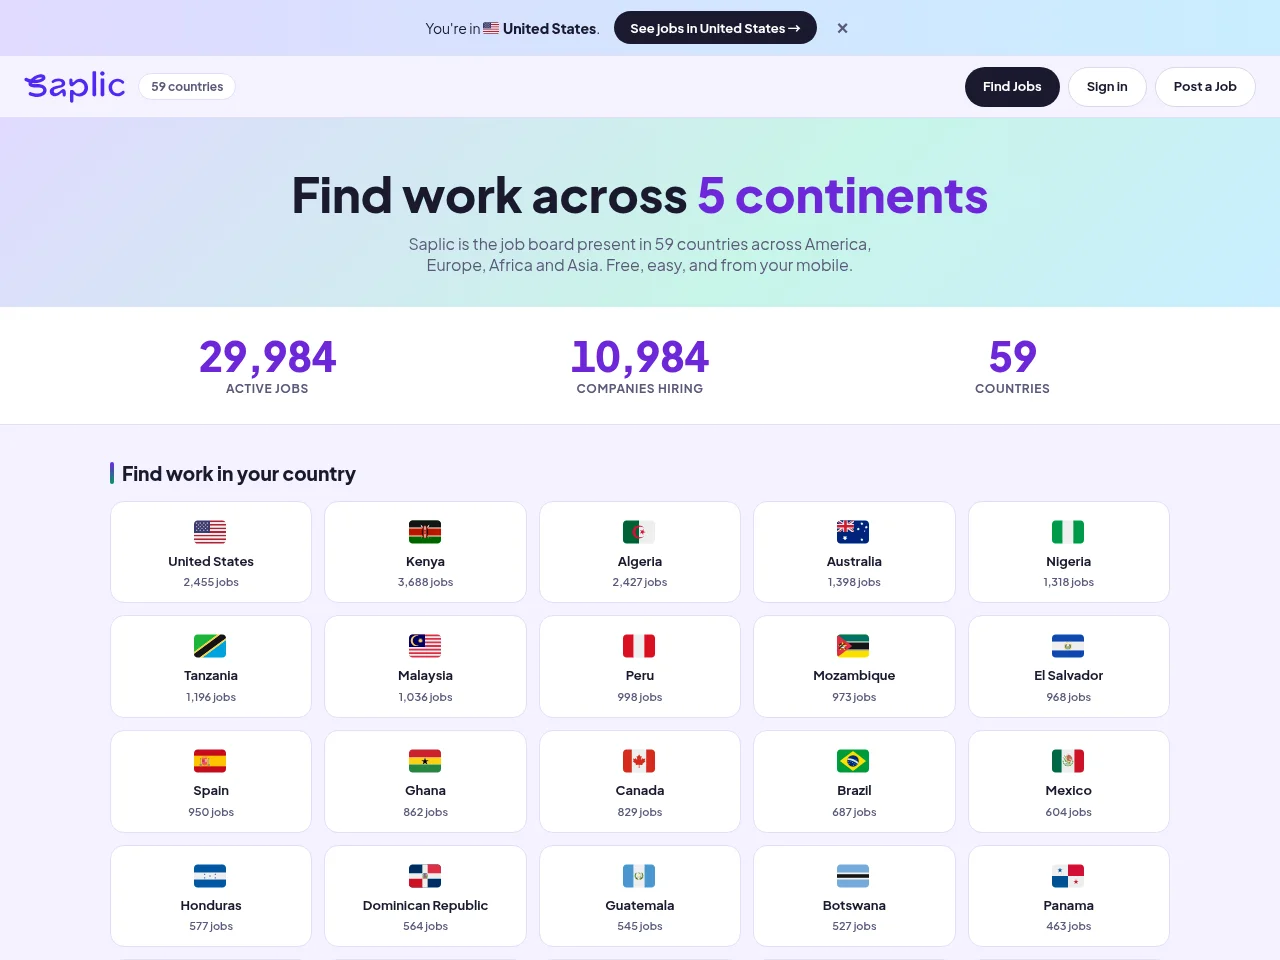1280x960 pixels.
Task: Open Find Jobs in header
Action: click(1012, 87)
